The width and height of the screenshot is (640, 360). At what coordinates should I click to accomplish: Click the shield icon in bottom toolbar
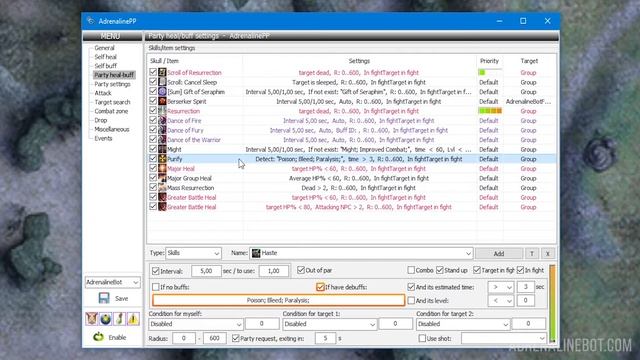coord(91,319)
